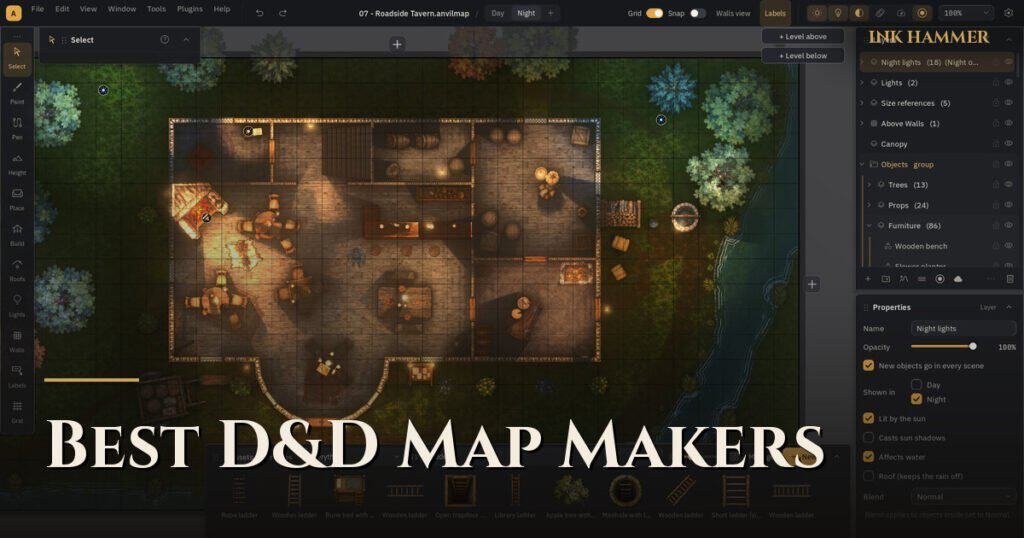
Task: Click the Opacity slider handle
Action: tap(972, 347)
